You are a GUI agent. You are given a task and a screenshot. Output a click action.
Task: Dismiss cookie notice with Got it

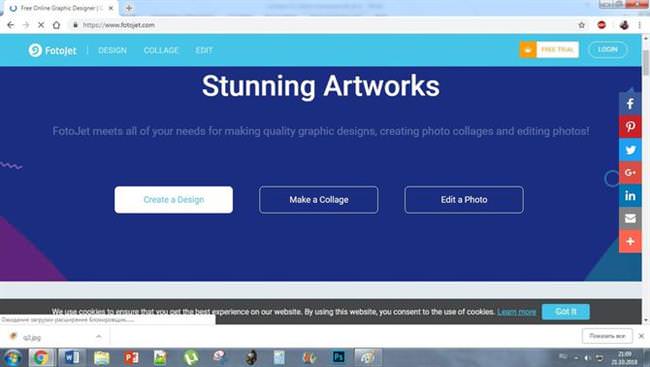click(x=565, y=312)
